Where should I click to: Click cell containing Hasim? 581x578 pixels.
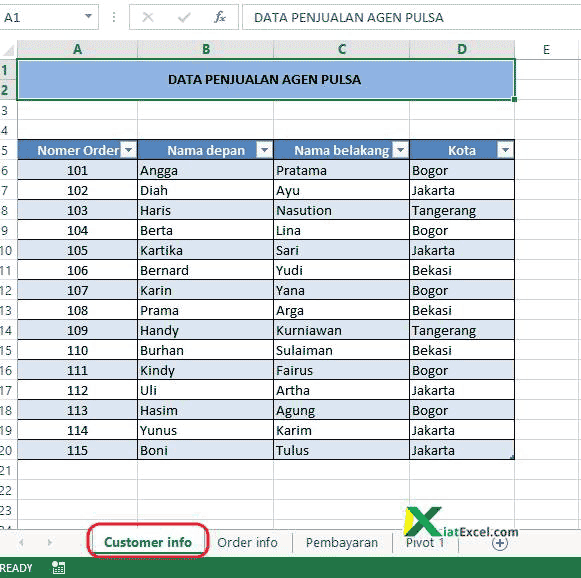206,411
